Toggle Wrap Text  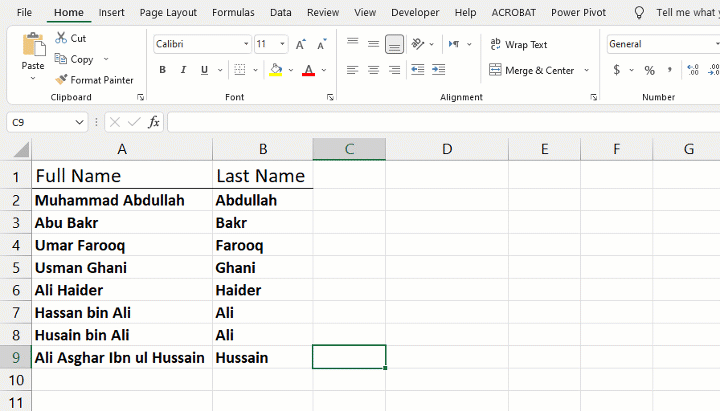pyautogui.click(x=519, y=45)
